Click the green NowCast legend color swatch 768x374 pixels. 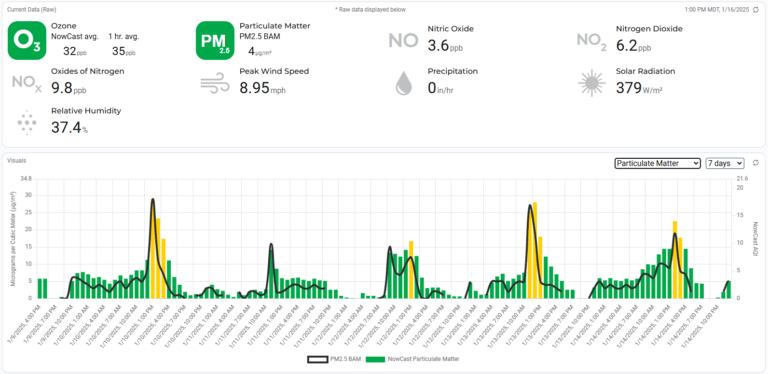point(375,359)
